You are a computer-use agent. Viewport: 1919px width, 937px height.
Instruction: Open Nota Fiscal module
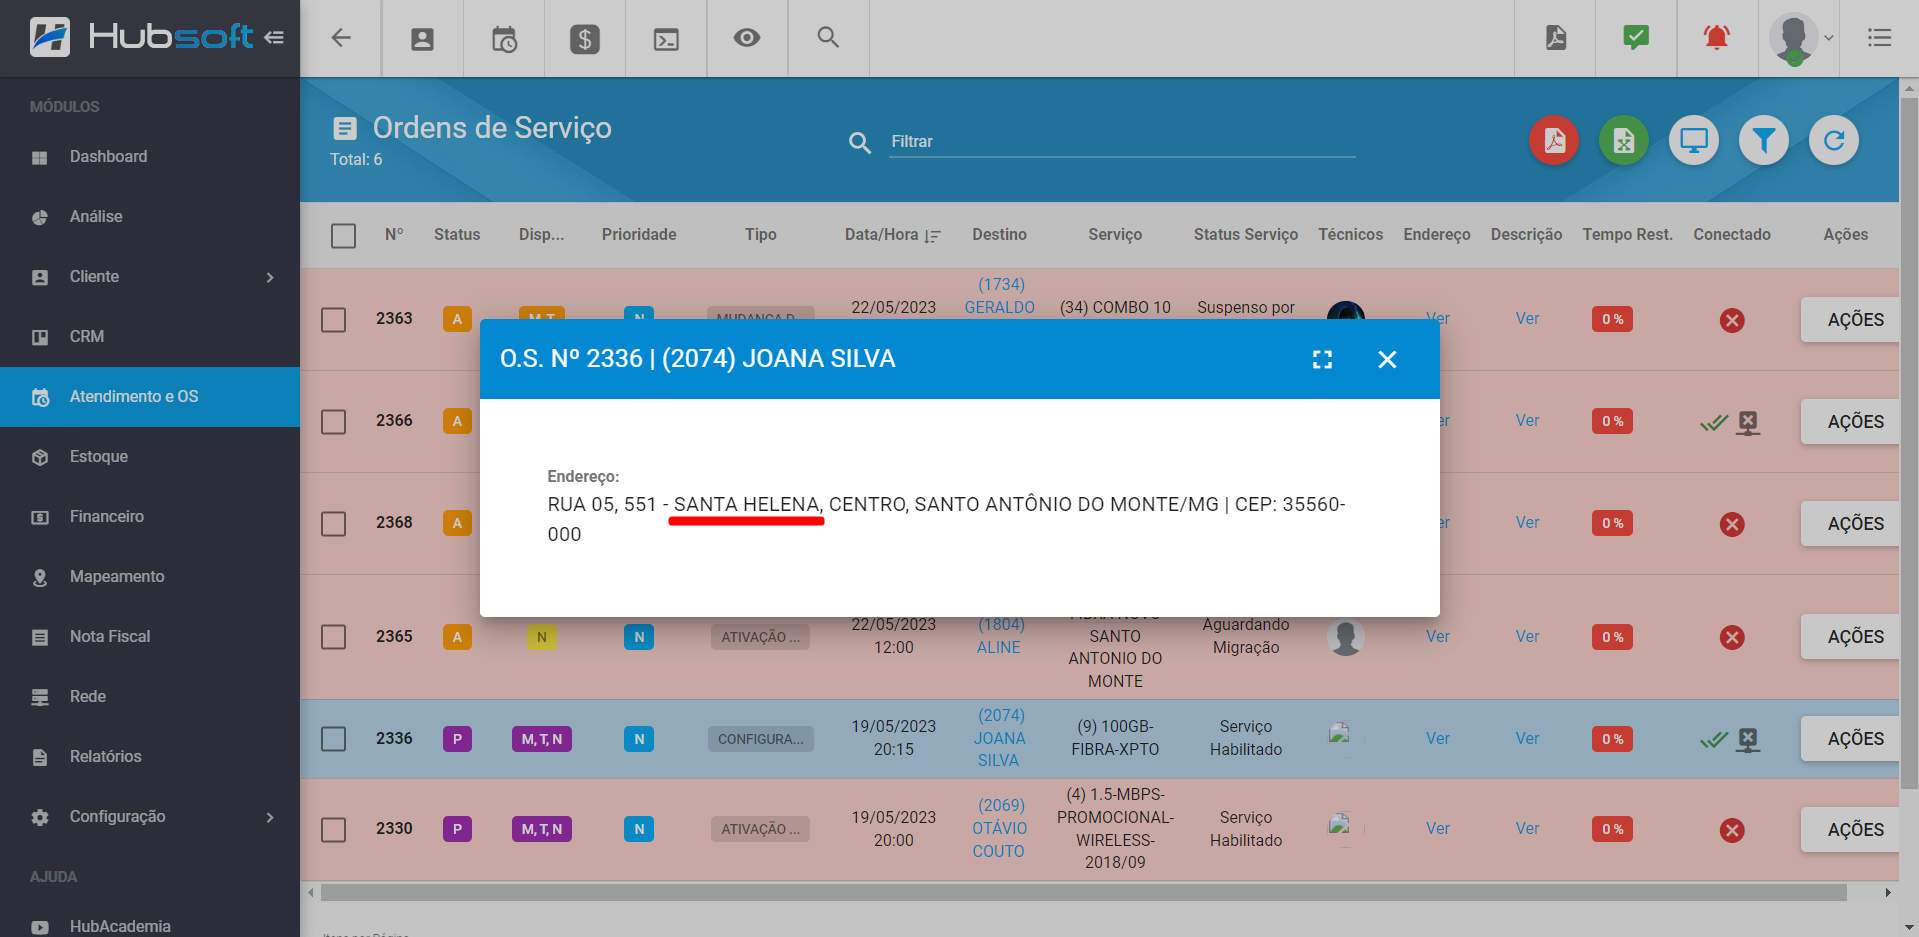point(150,637)
